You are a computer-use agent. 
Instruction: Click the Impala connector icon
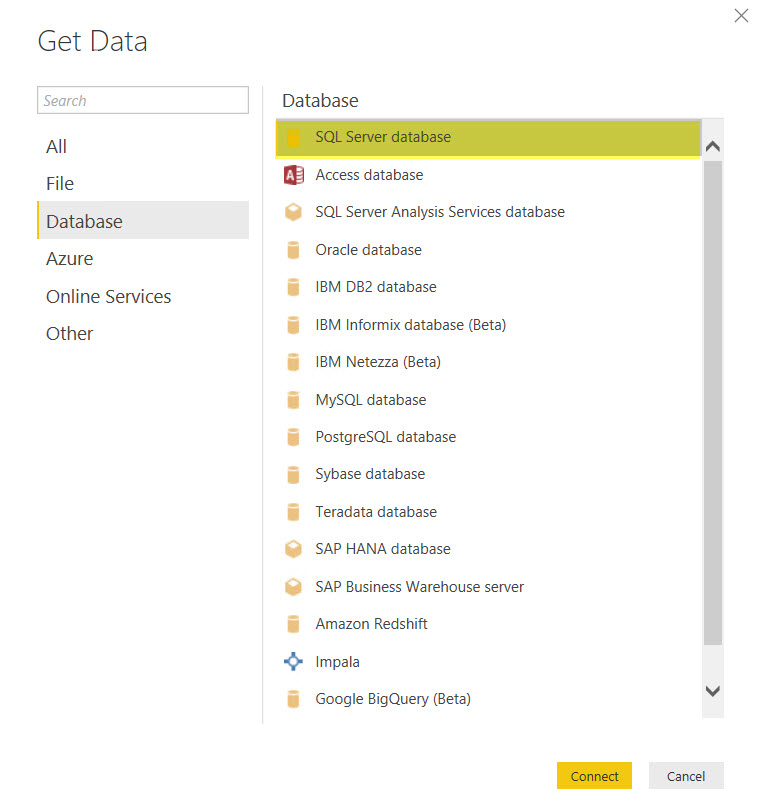click(x=293, y=662)
